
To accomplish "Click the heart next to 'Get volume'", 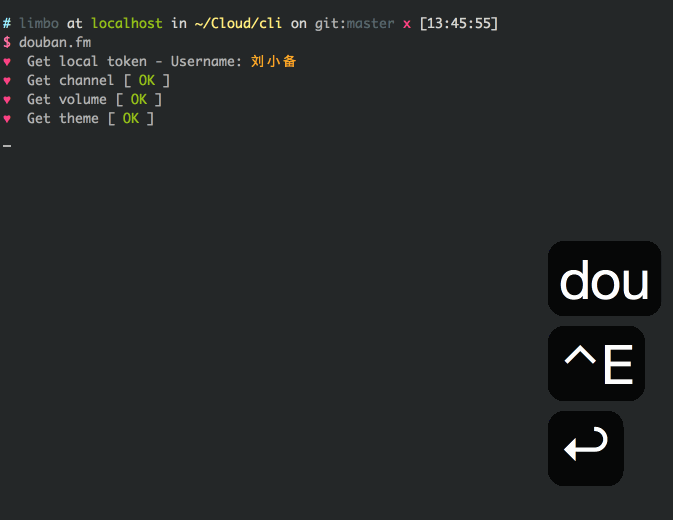I will click(x=7, y=100).
